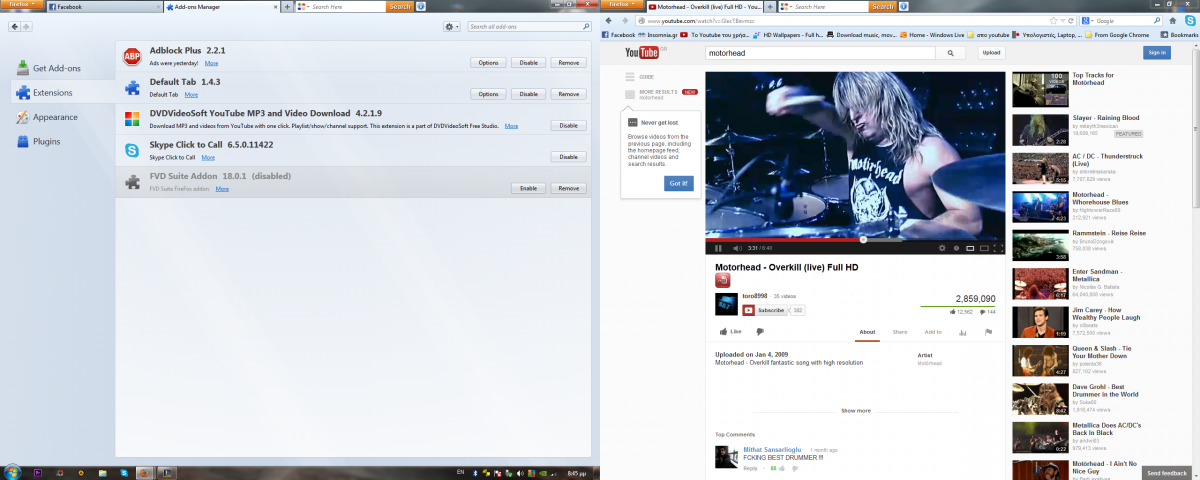The width and height of the screenshot is (1200, 480).
Task: Open the Firefox menu in the Add-ons Manager window
Action: pyautogui.click(x=22, y=5)
